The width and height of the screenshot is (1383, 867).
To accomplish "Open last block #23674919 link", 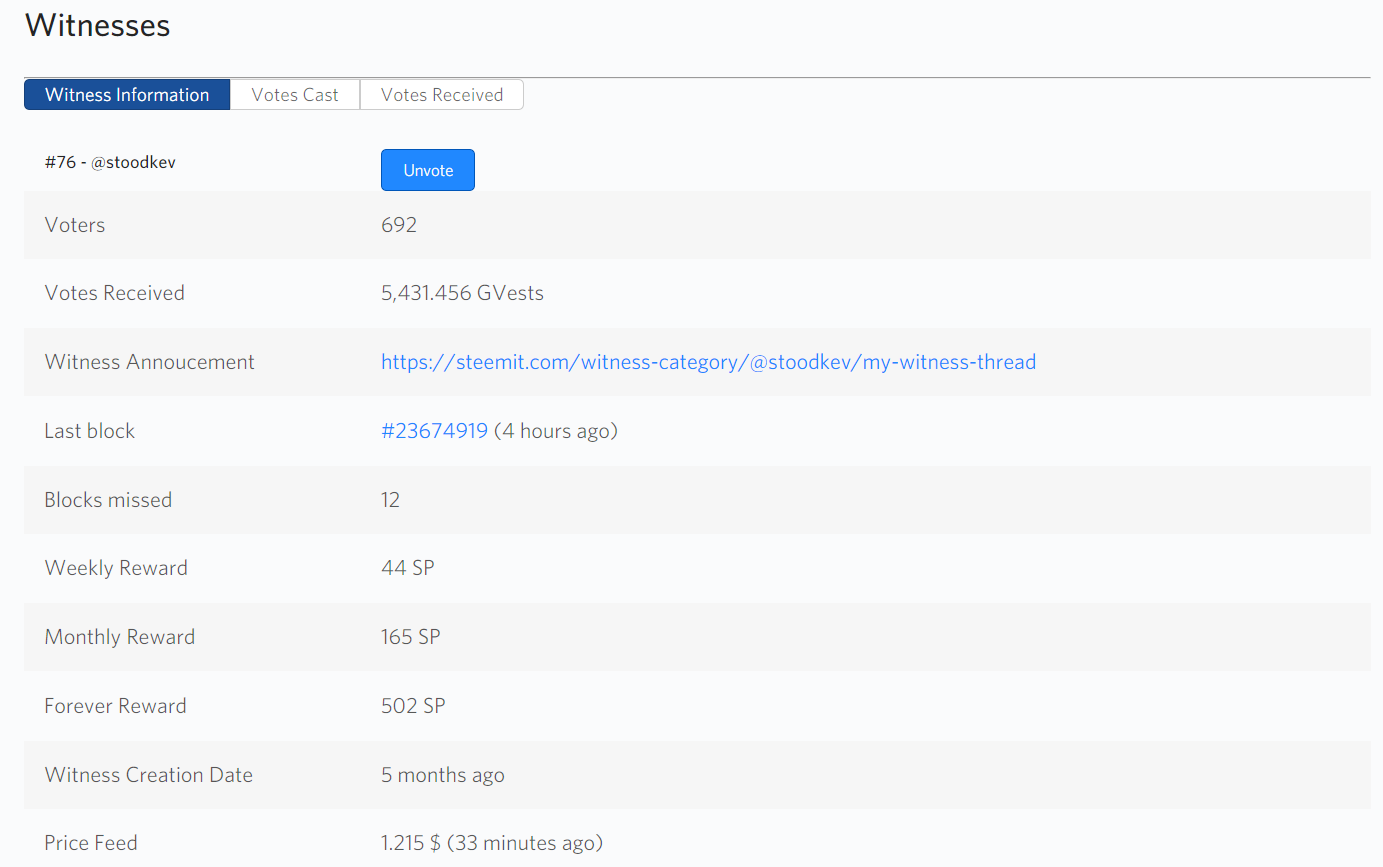I will click(434, 431).
